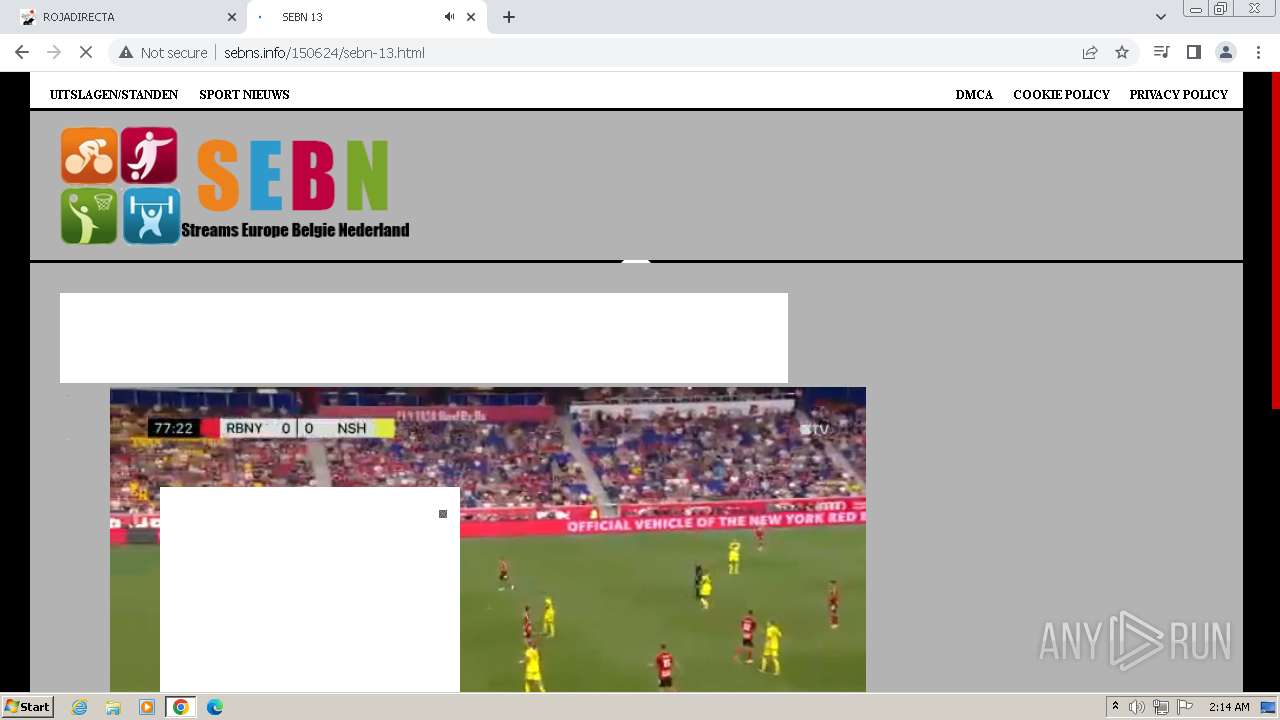Image resolution: width=1280 pixels, height=720 pixels.
Task: Select the SEBN 13 tab
Action: tap(365, 17)
